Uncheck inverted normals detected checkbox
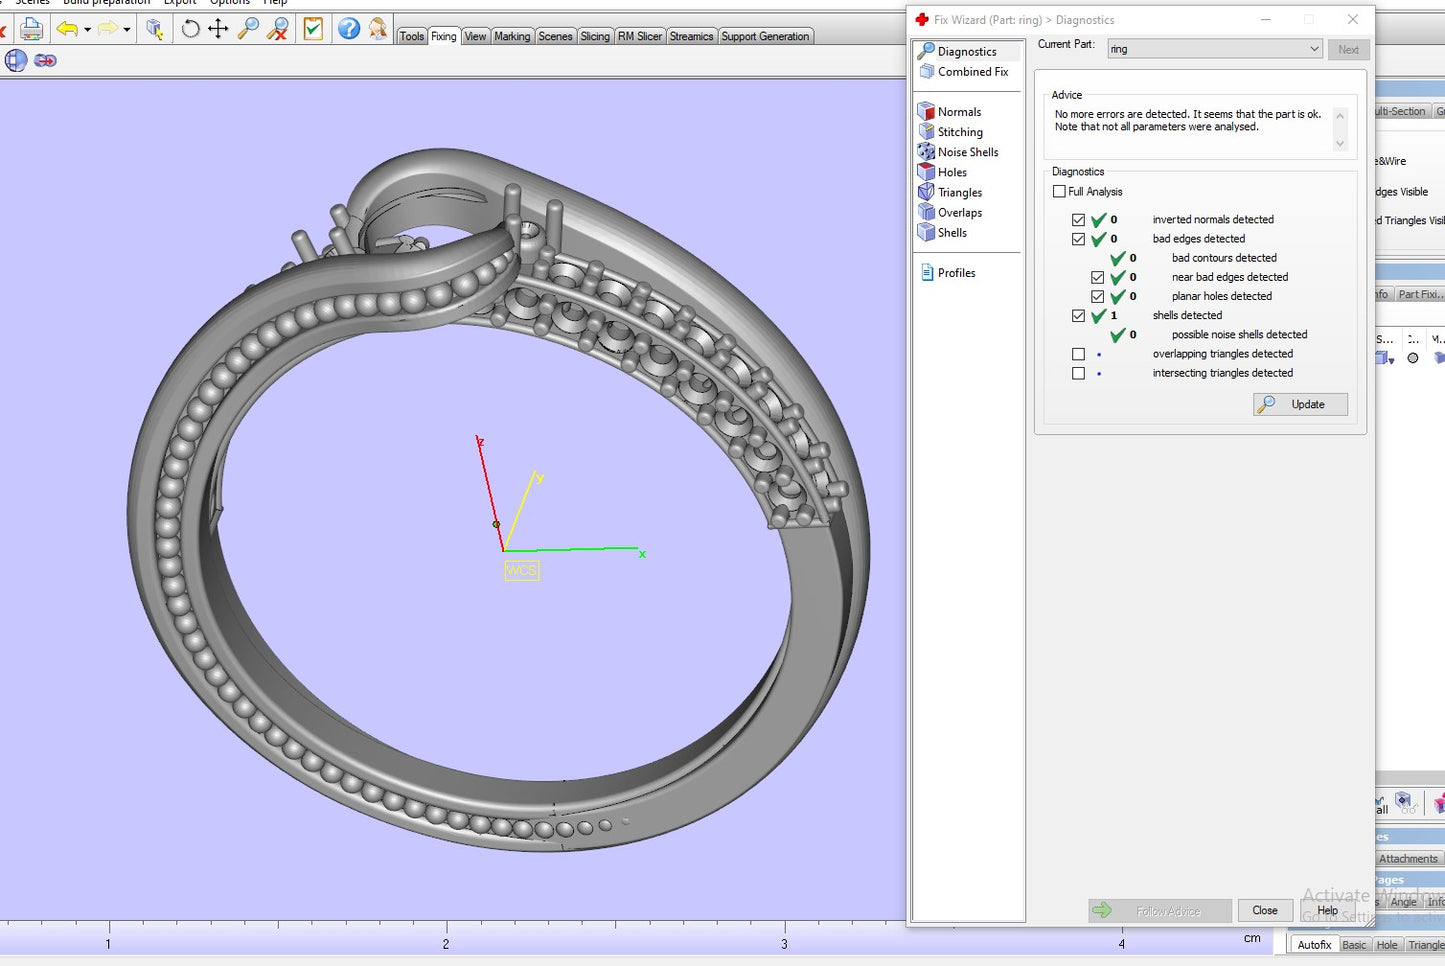Screen dimensions: 1445x966 (1078, 220)
